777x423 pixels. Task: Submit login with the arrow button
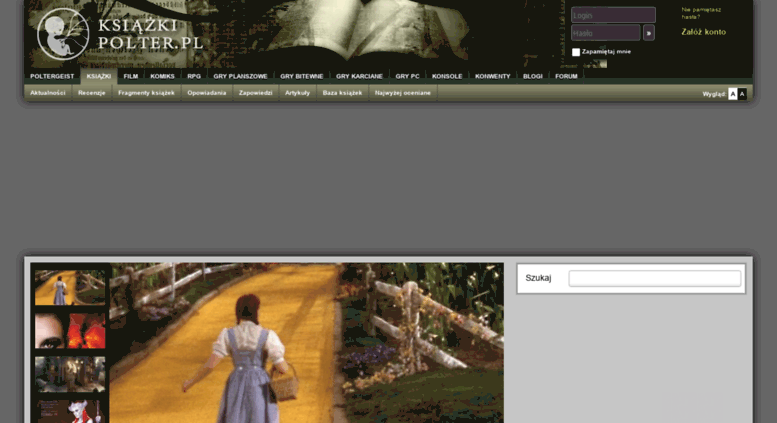coord(649,33)
